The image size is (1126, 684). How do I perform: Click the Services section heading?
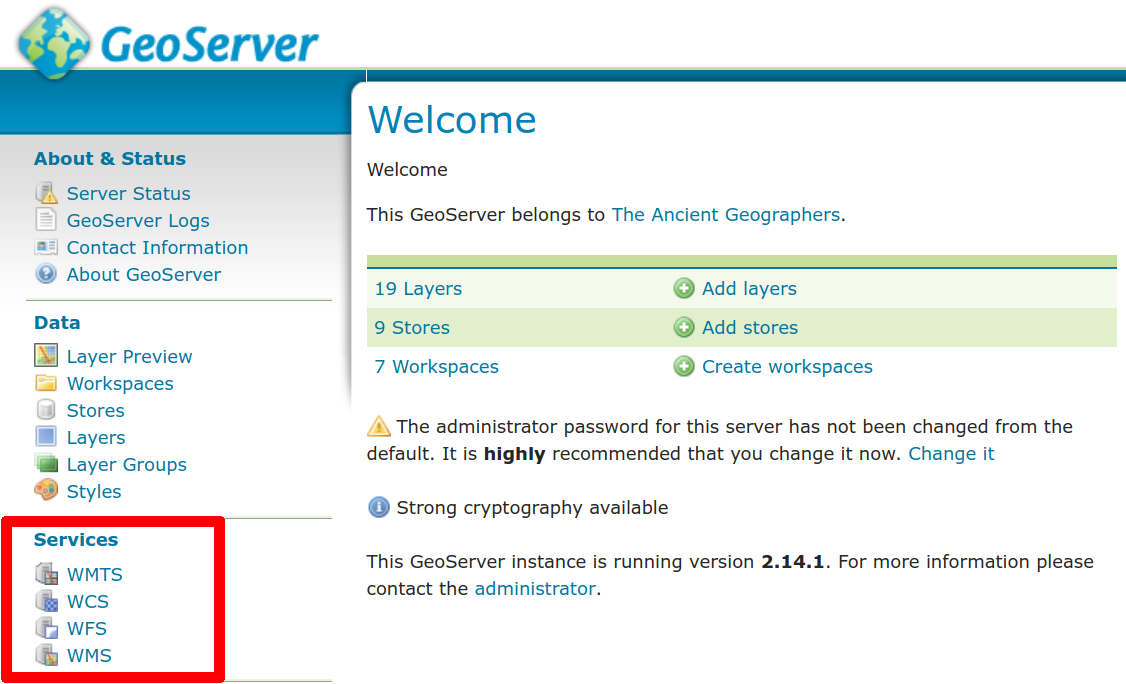[x=75, y=540]
